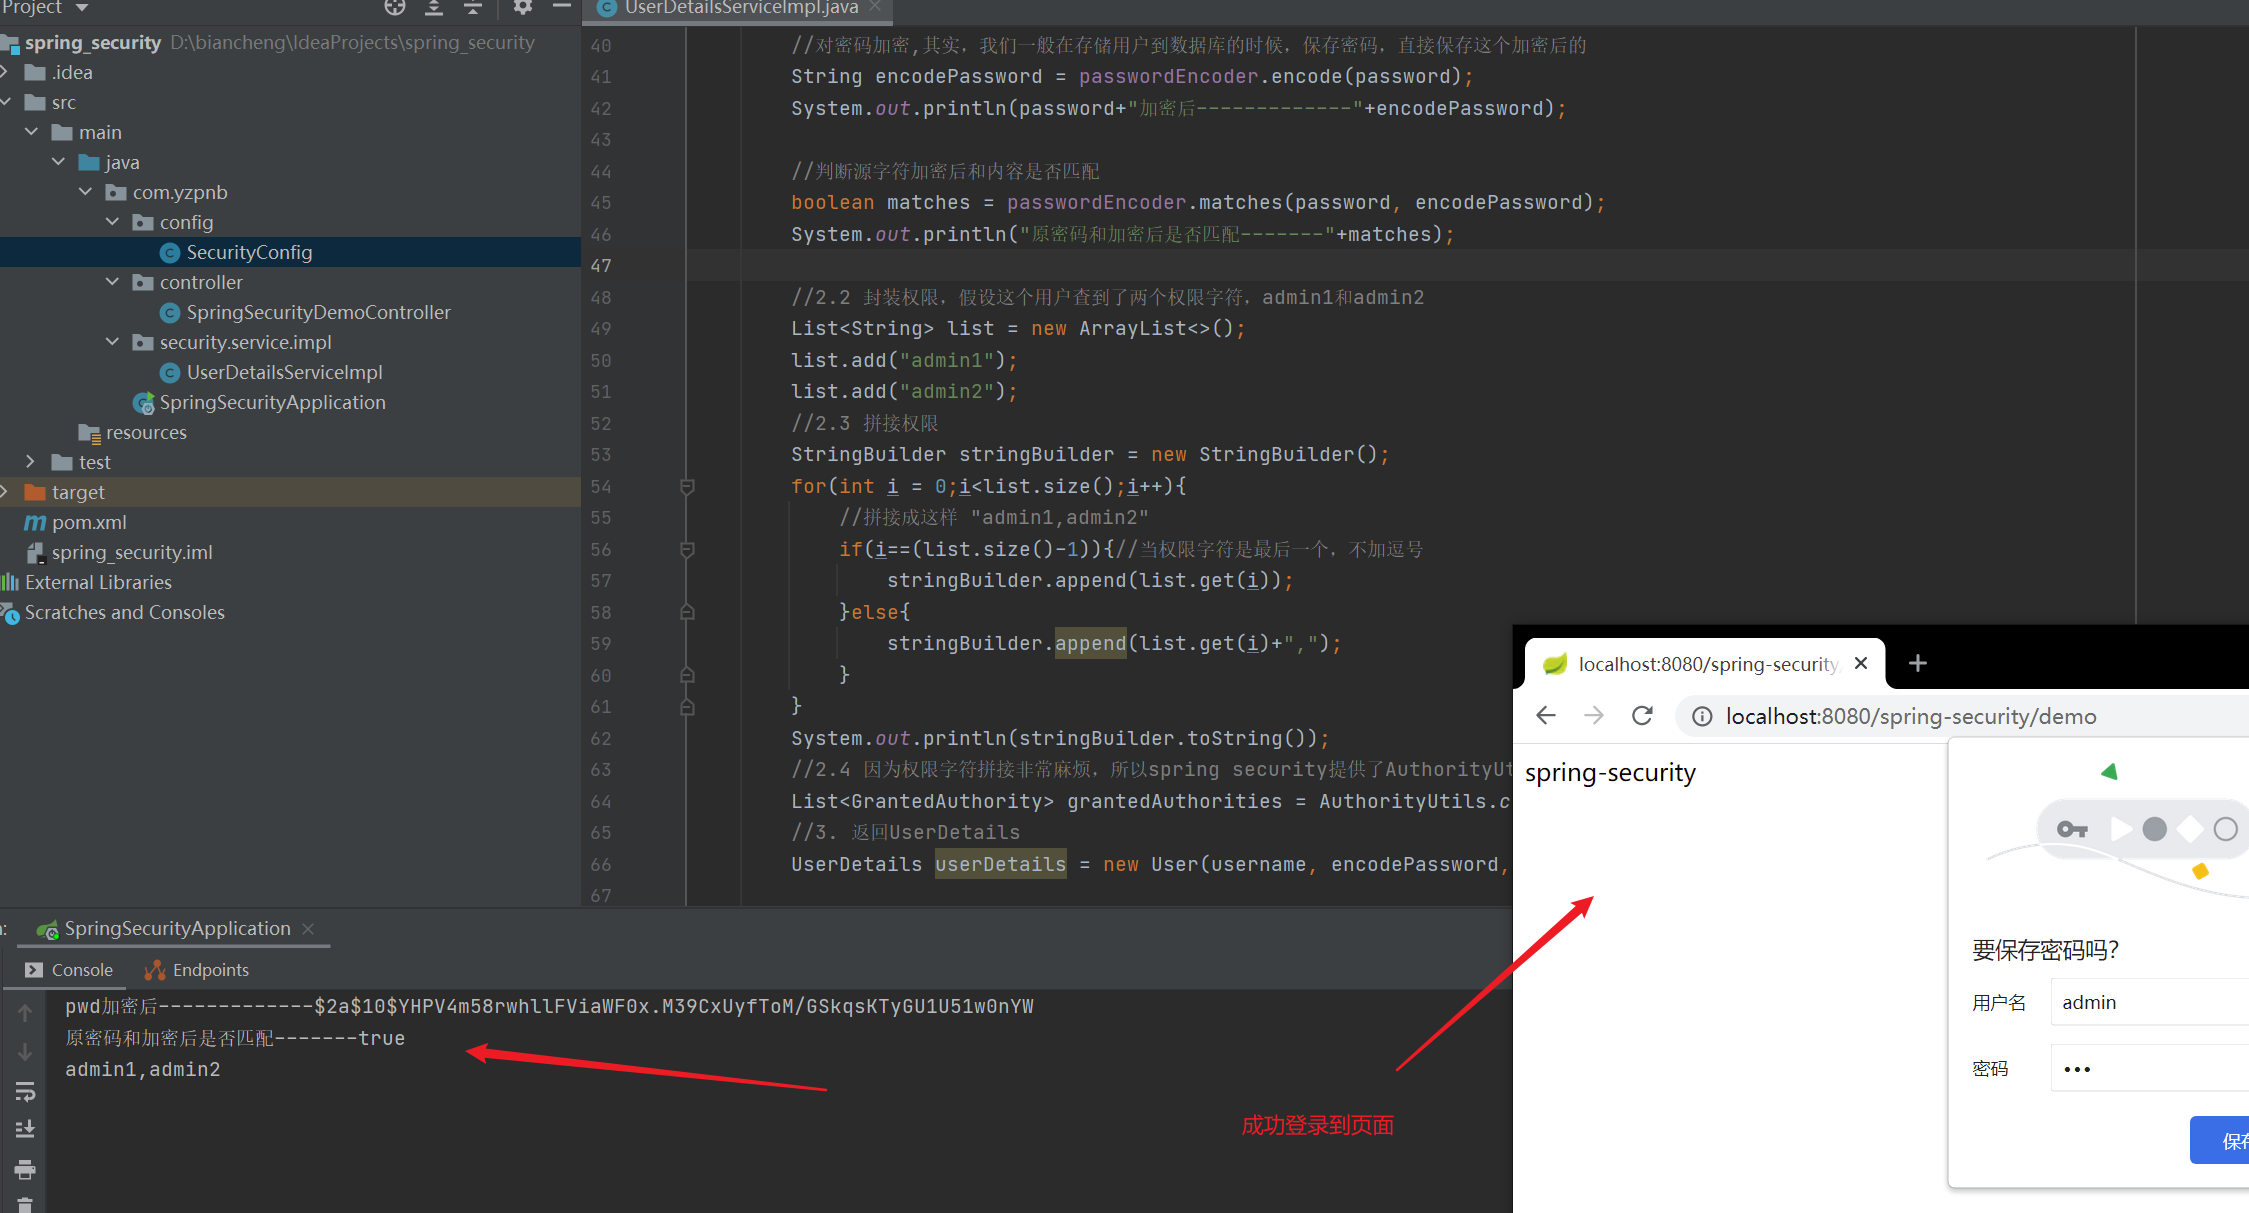Expand the test folder
The image size is (2249, 1213).
[x=30, y=461]
